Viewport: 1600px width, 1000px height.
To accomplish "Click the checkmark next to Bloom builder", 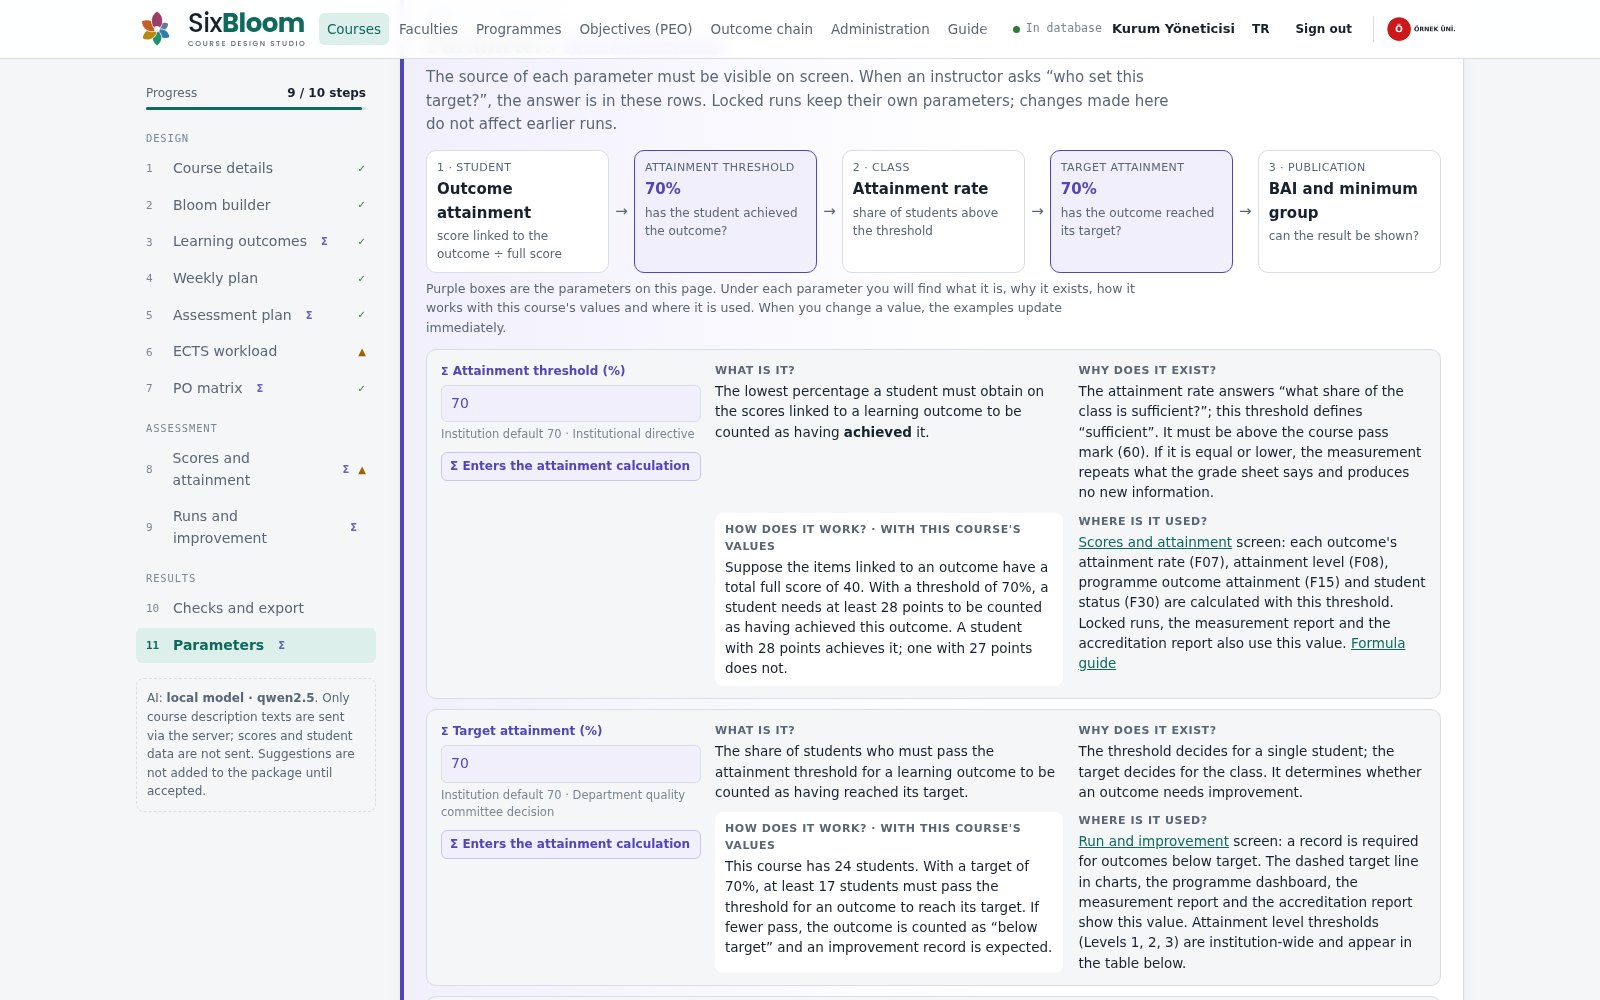I will [x=362, y=205].
